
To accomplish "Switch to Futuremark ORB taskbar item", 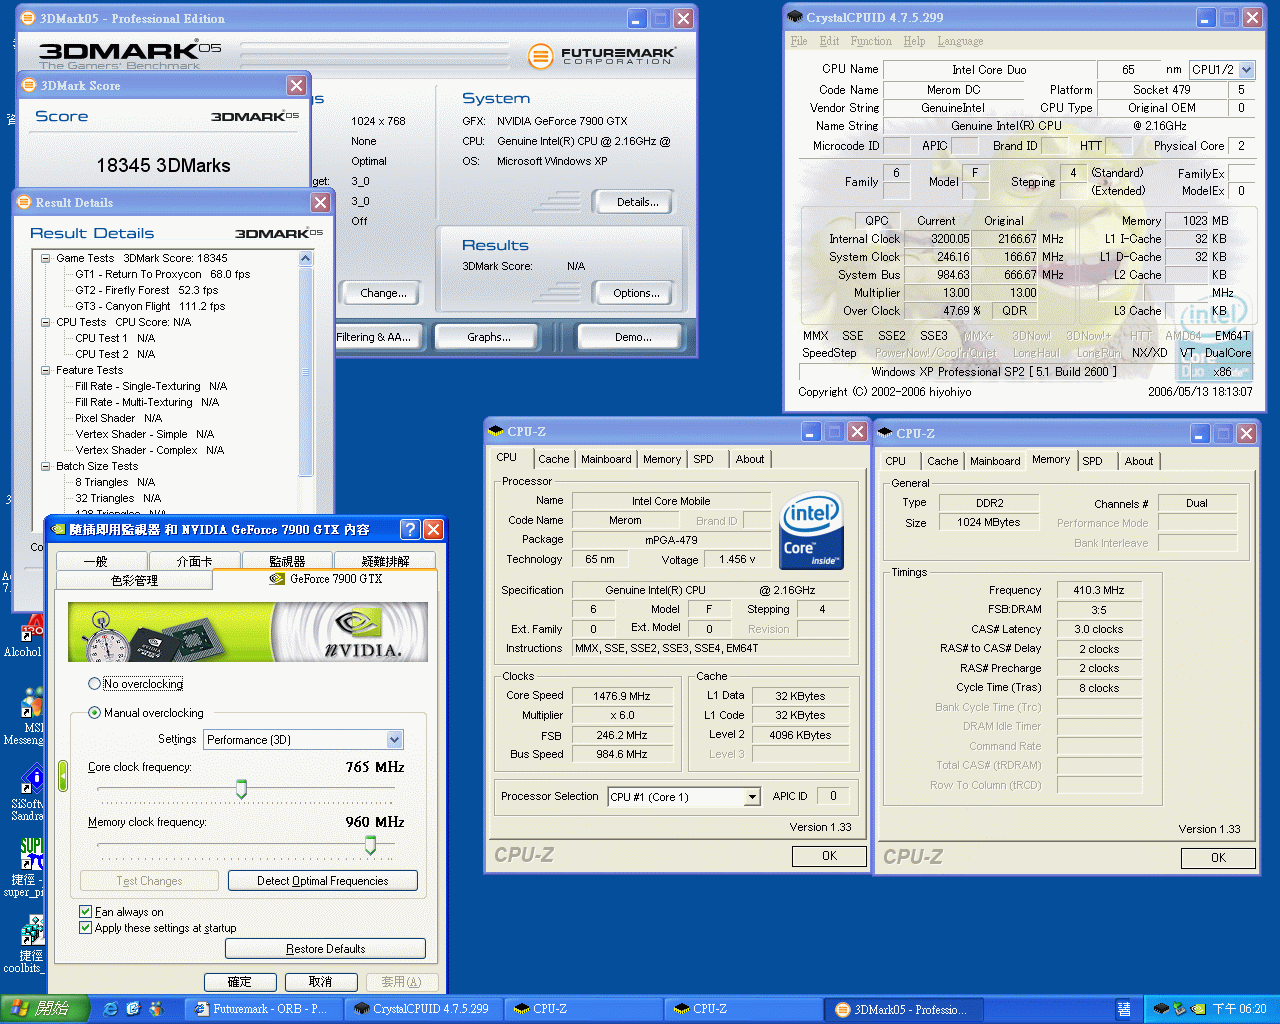I will (x=264, y=1009).
